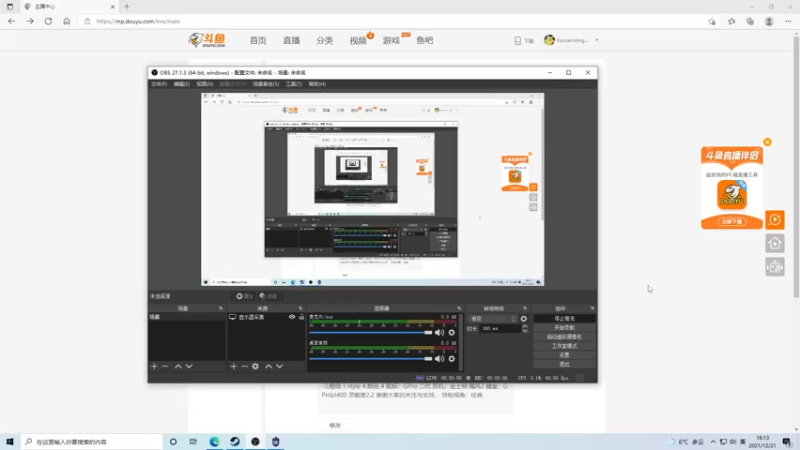Toggle visibility eye of 显示器采集 source
This screenshot has width=800, height=450.
(292, 317)
